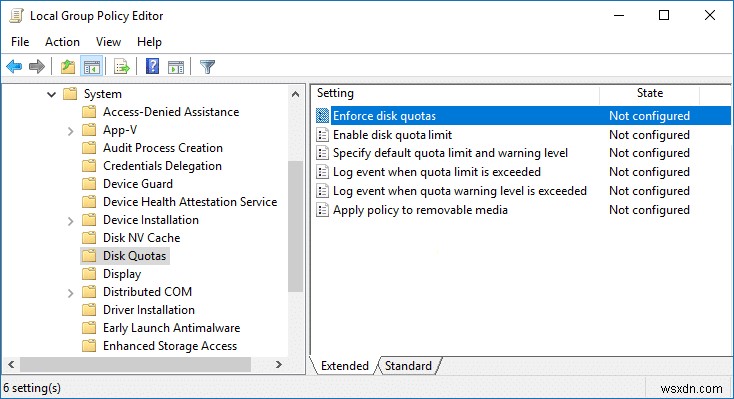The height and width of the screenshot is (399, 734).
Task: Click tree horizontal scrollbar left arrow
Action: pos(11,364)
